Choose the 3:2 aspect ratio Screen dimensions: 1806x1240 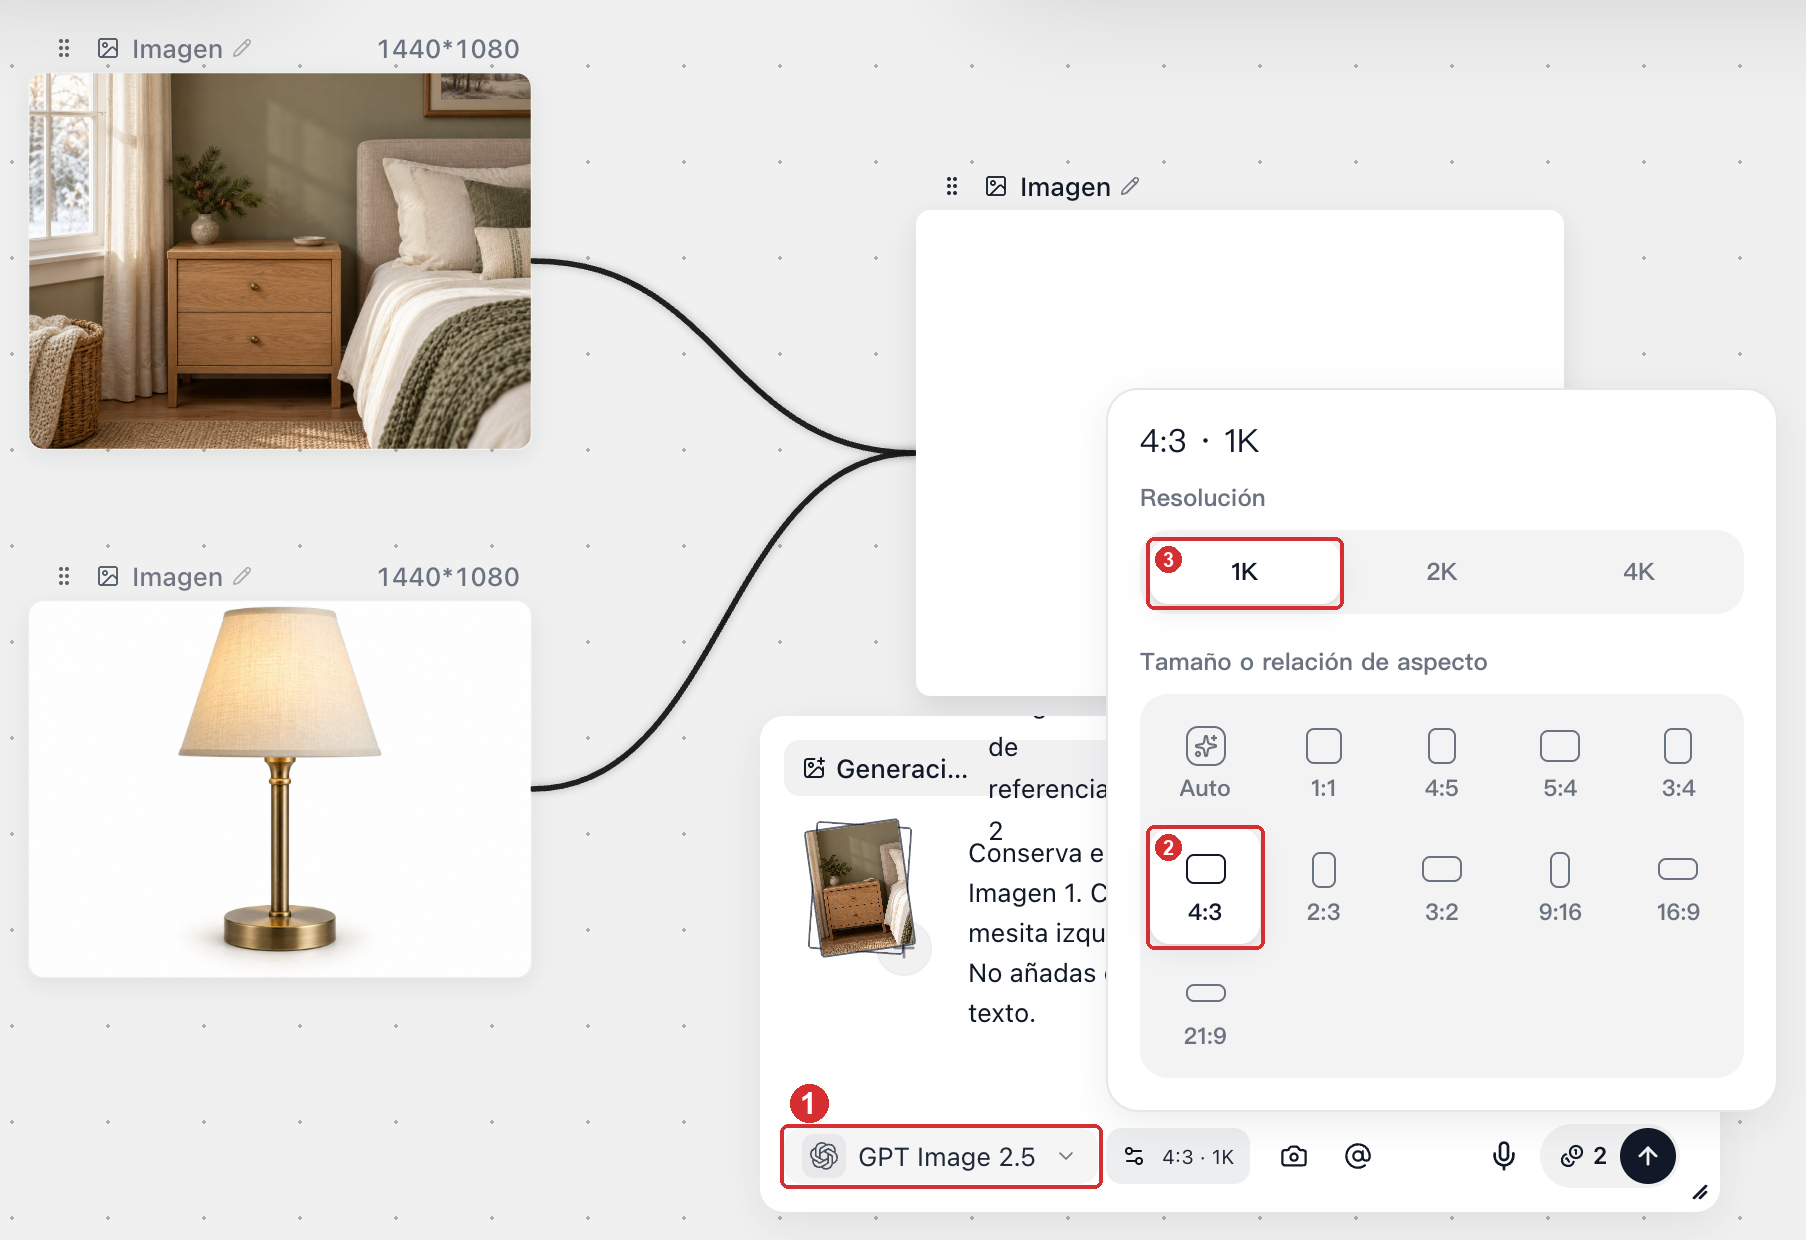[1441, 888]
